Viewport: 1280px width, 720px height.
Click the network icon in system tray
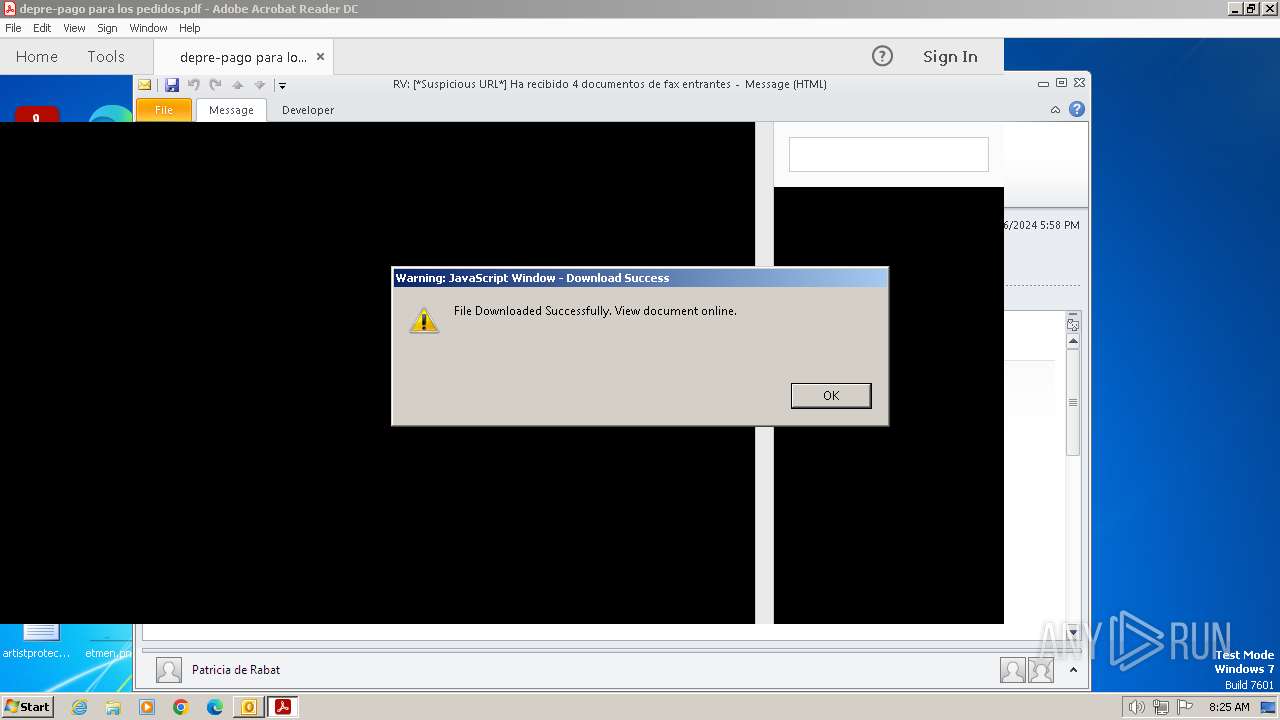[x=1161, y=707]
